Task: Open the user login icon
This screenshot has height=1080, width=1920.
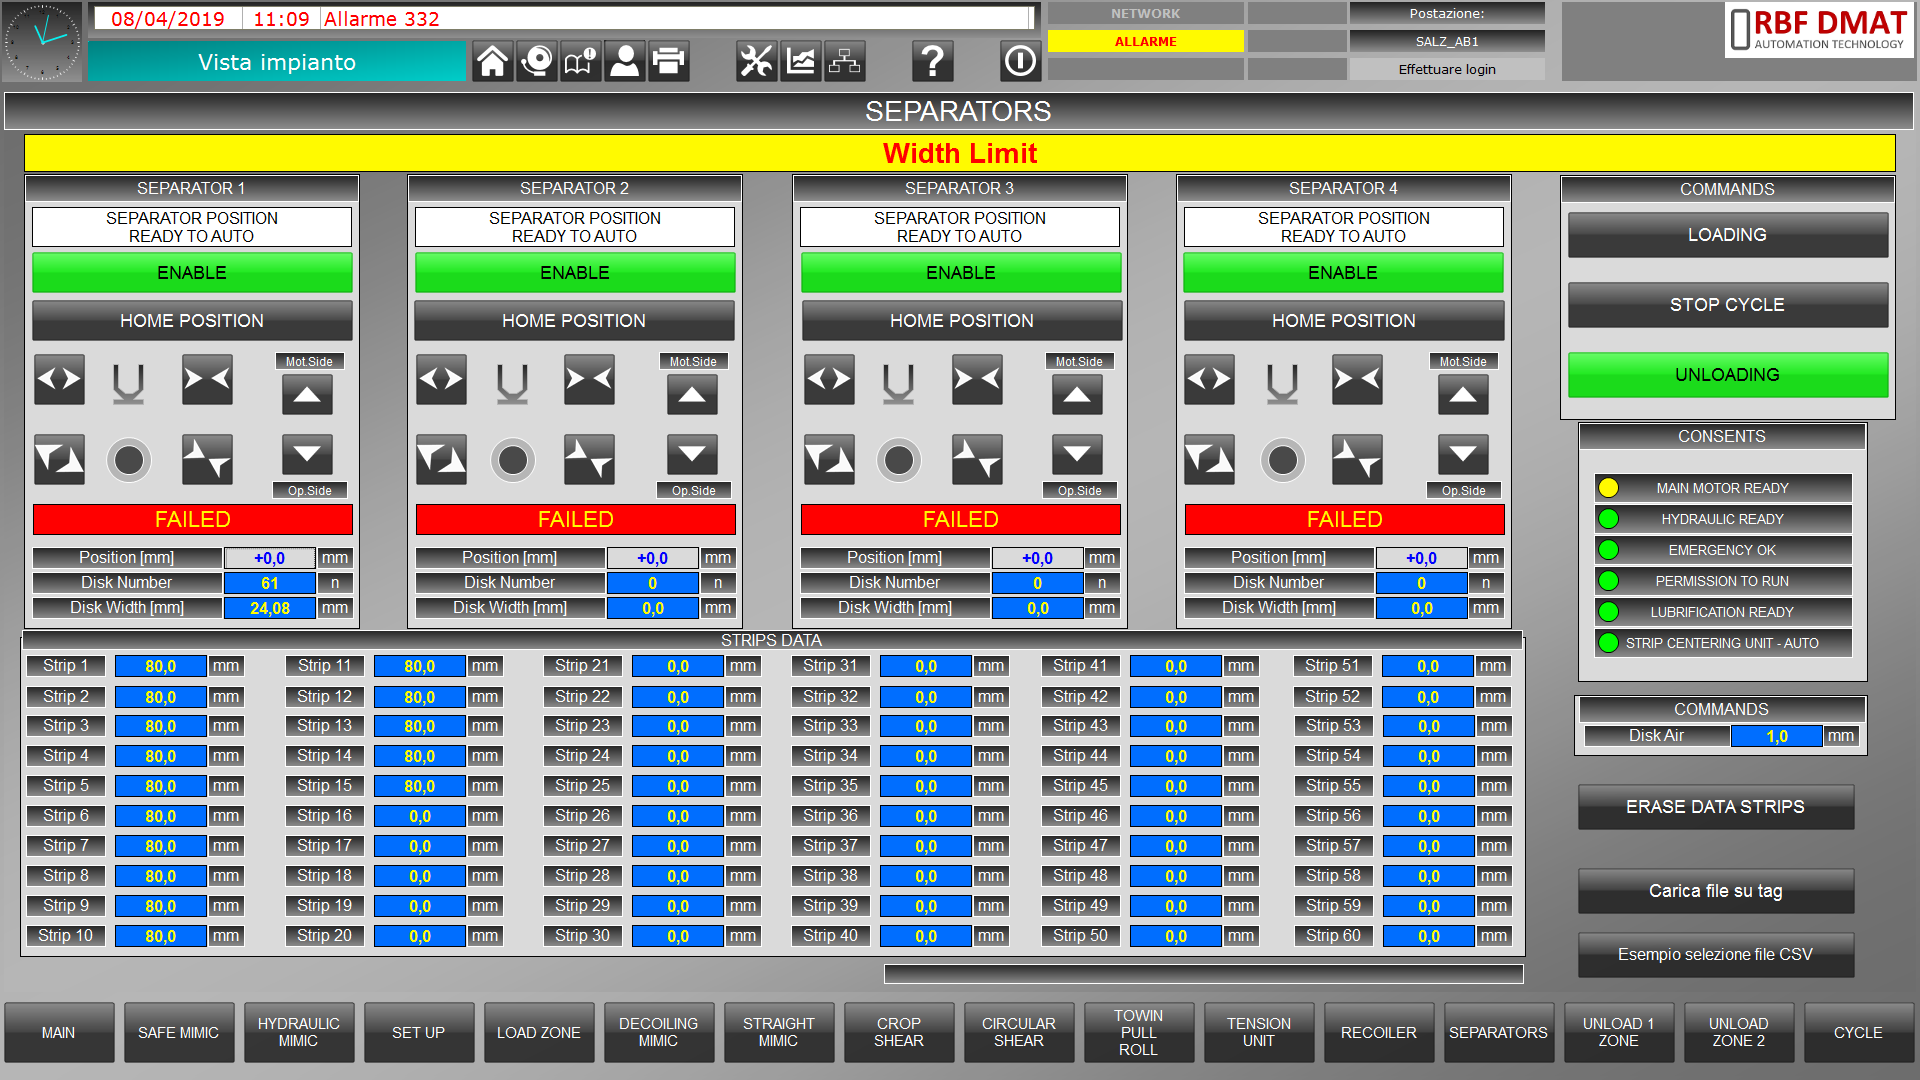Action: click(x=624, y=62)
